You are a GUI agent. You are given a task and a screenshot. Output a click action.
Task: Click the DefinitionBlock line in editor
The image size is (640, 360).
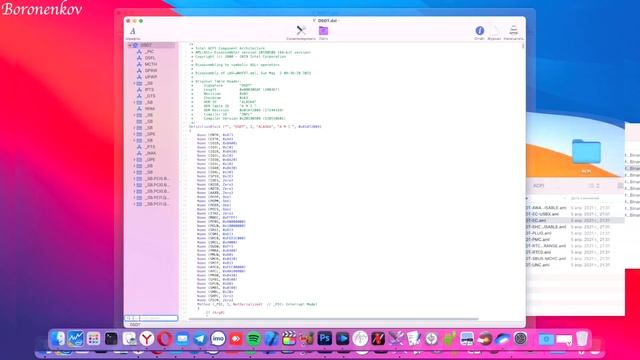[x=255, y=127]
